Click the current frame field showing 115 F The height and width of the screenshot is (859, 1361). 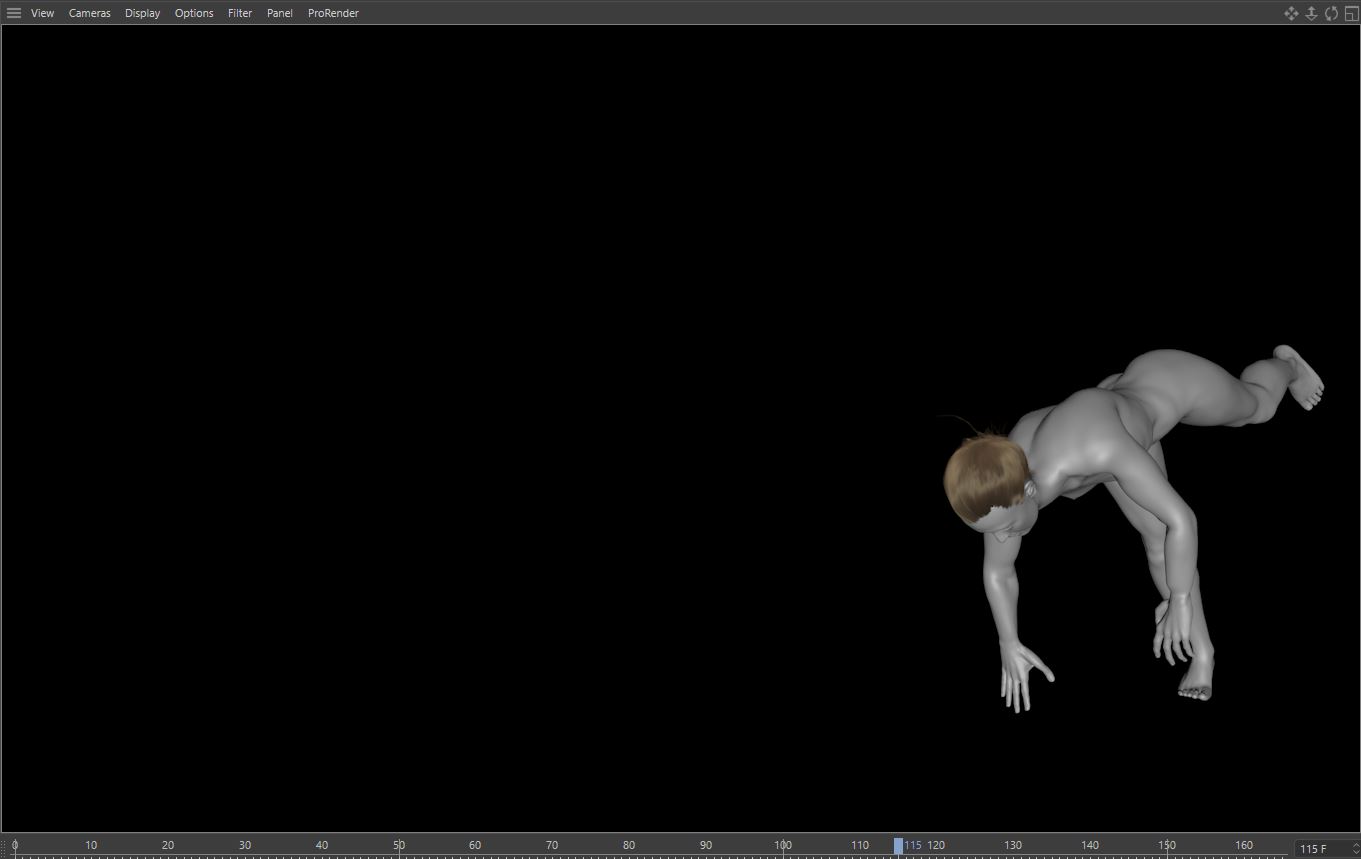[1318, 849]
